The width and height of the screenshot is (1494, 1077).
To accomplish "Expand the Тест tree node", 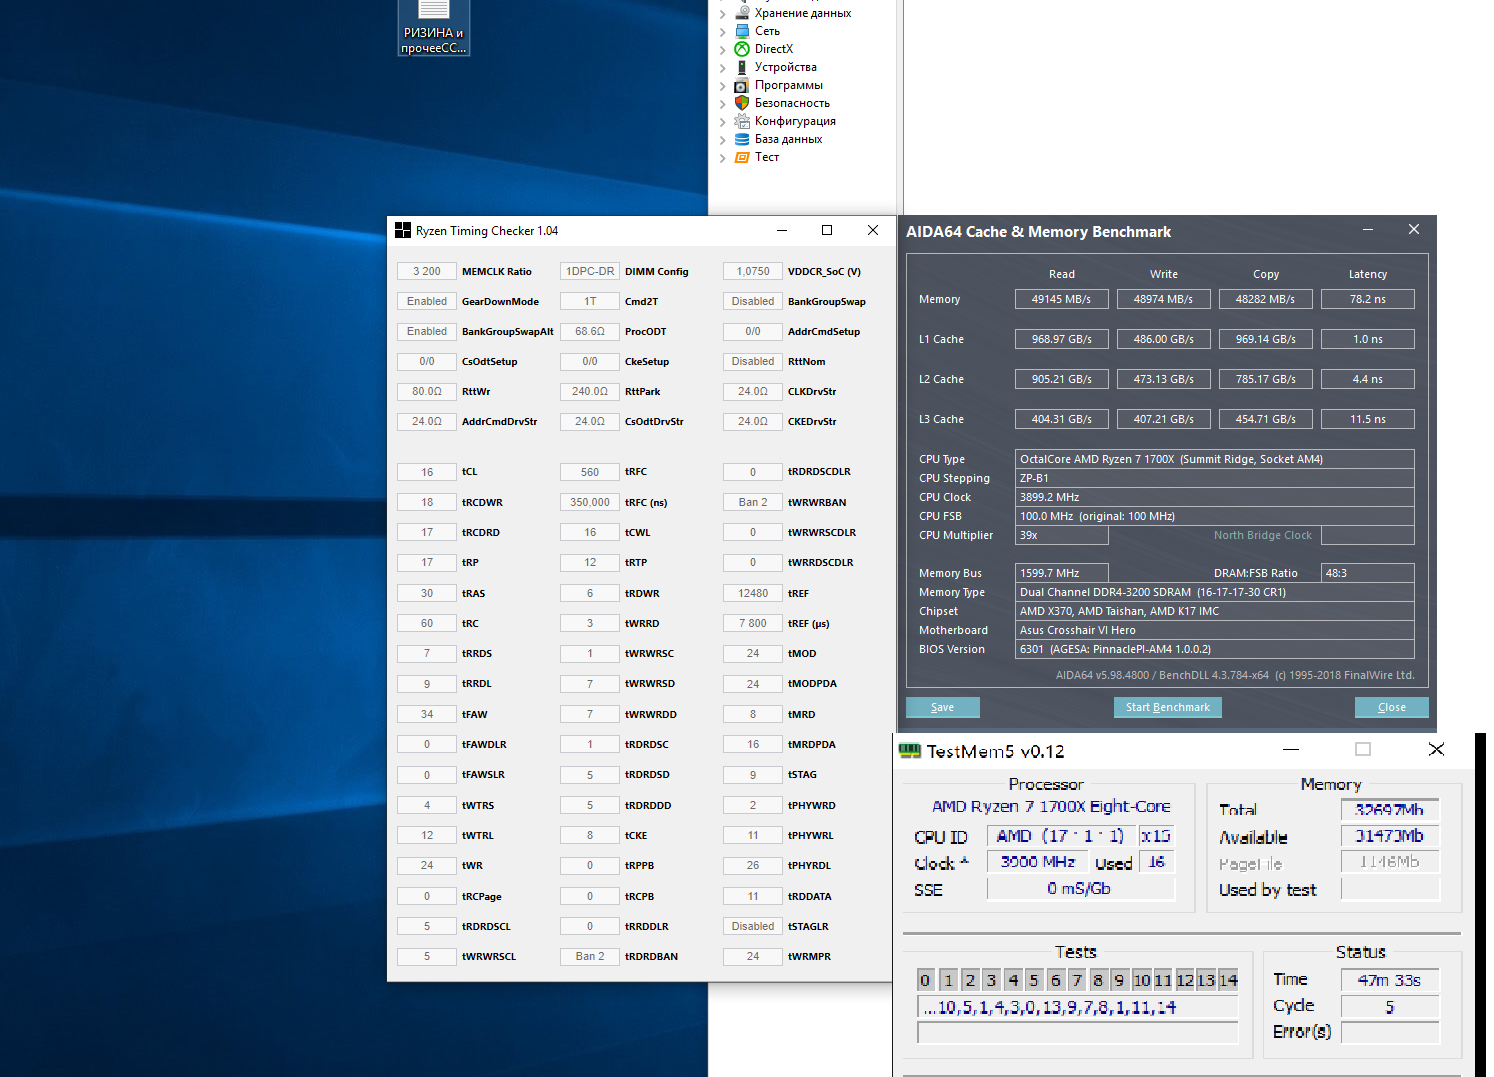I will coord(722,157).
